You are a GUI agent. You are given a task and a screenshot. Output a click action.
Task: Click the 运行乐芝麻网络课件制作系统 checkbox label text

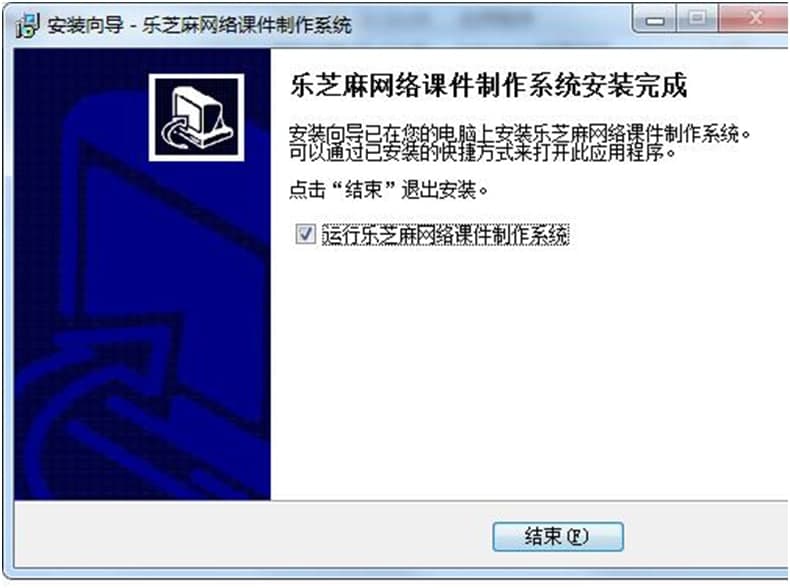pos(445,235)
